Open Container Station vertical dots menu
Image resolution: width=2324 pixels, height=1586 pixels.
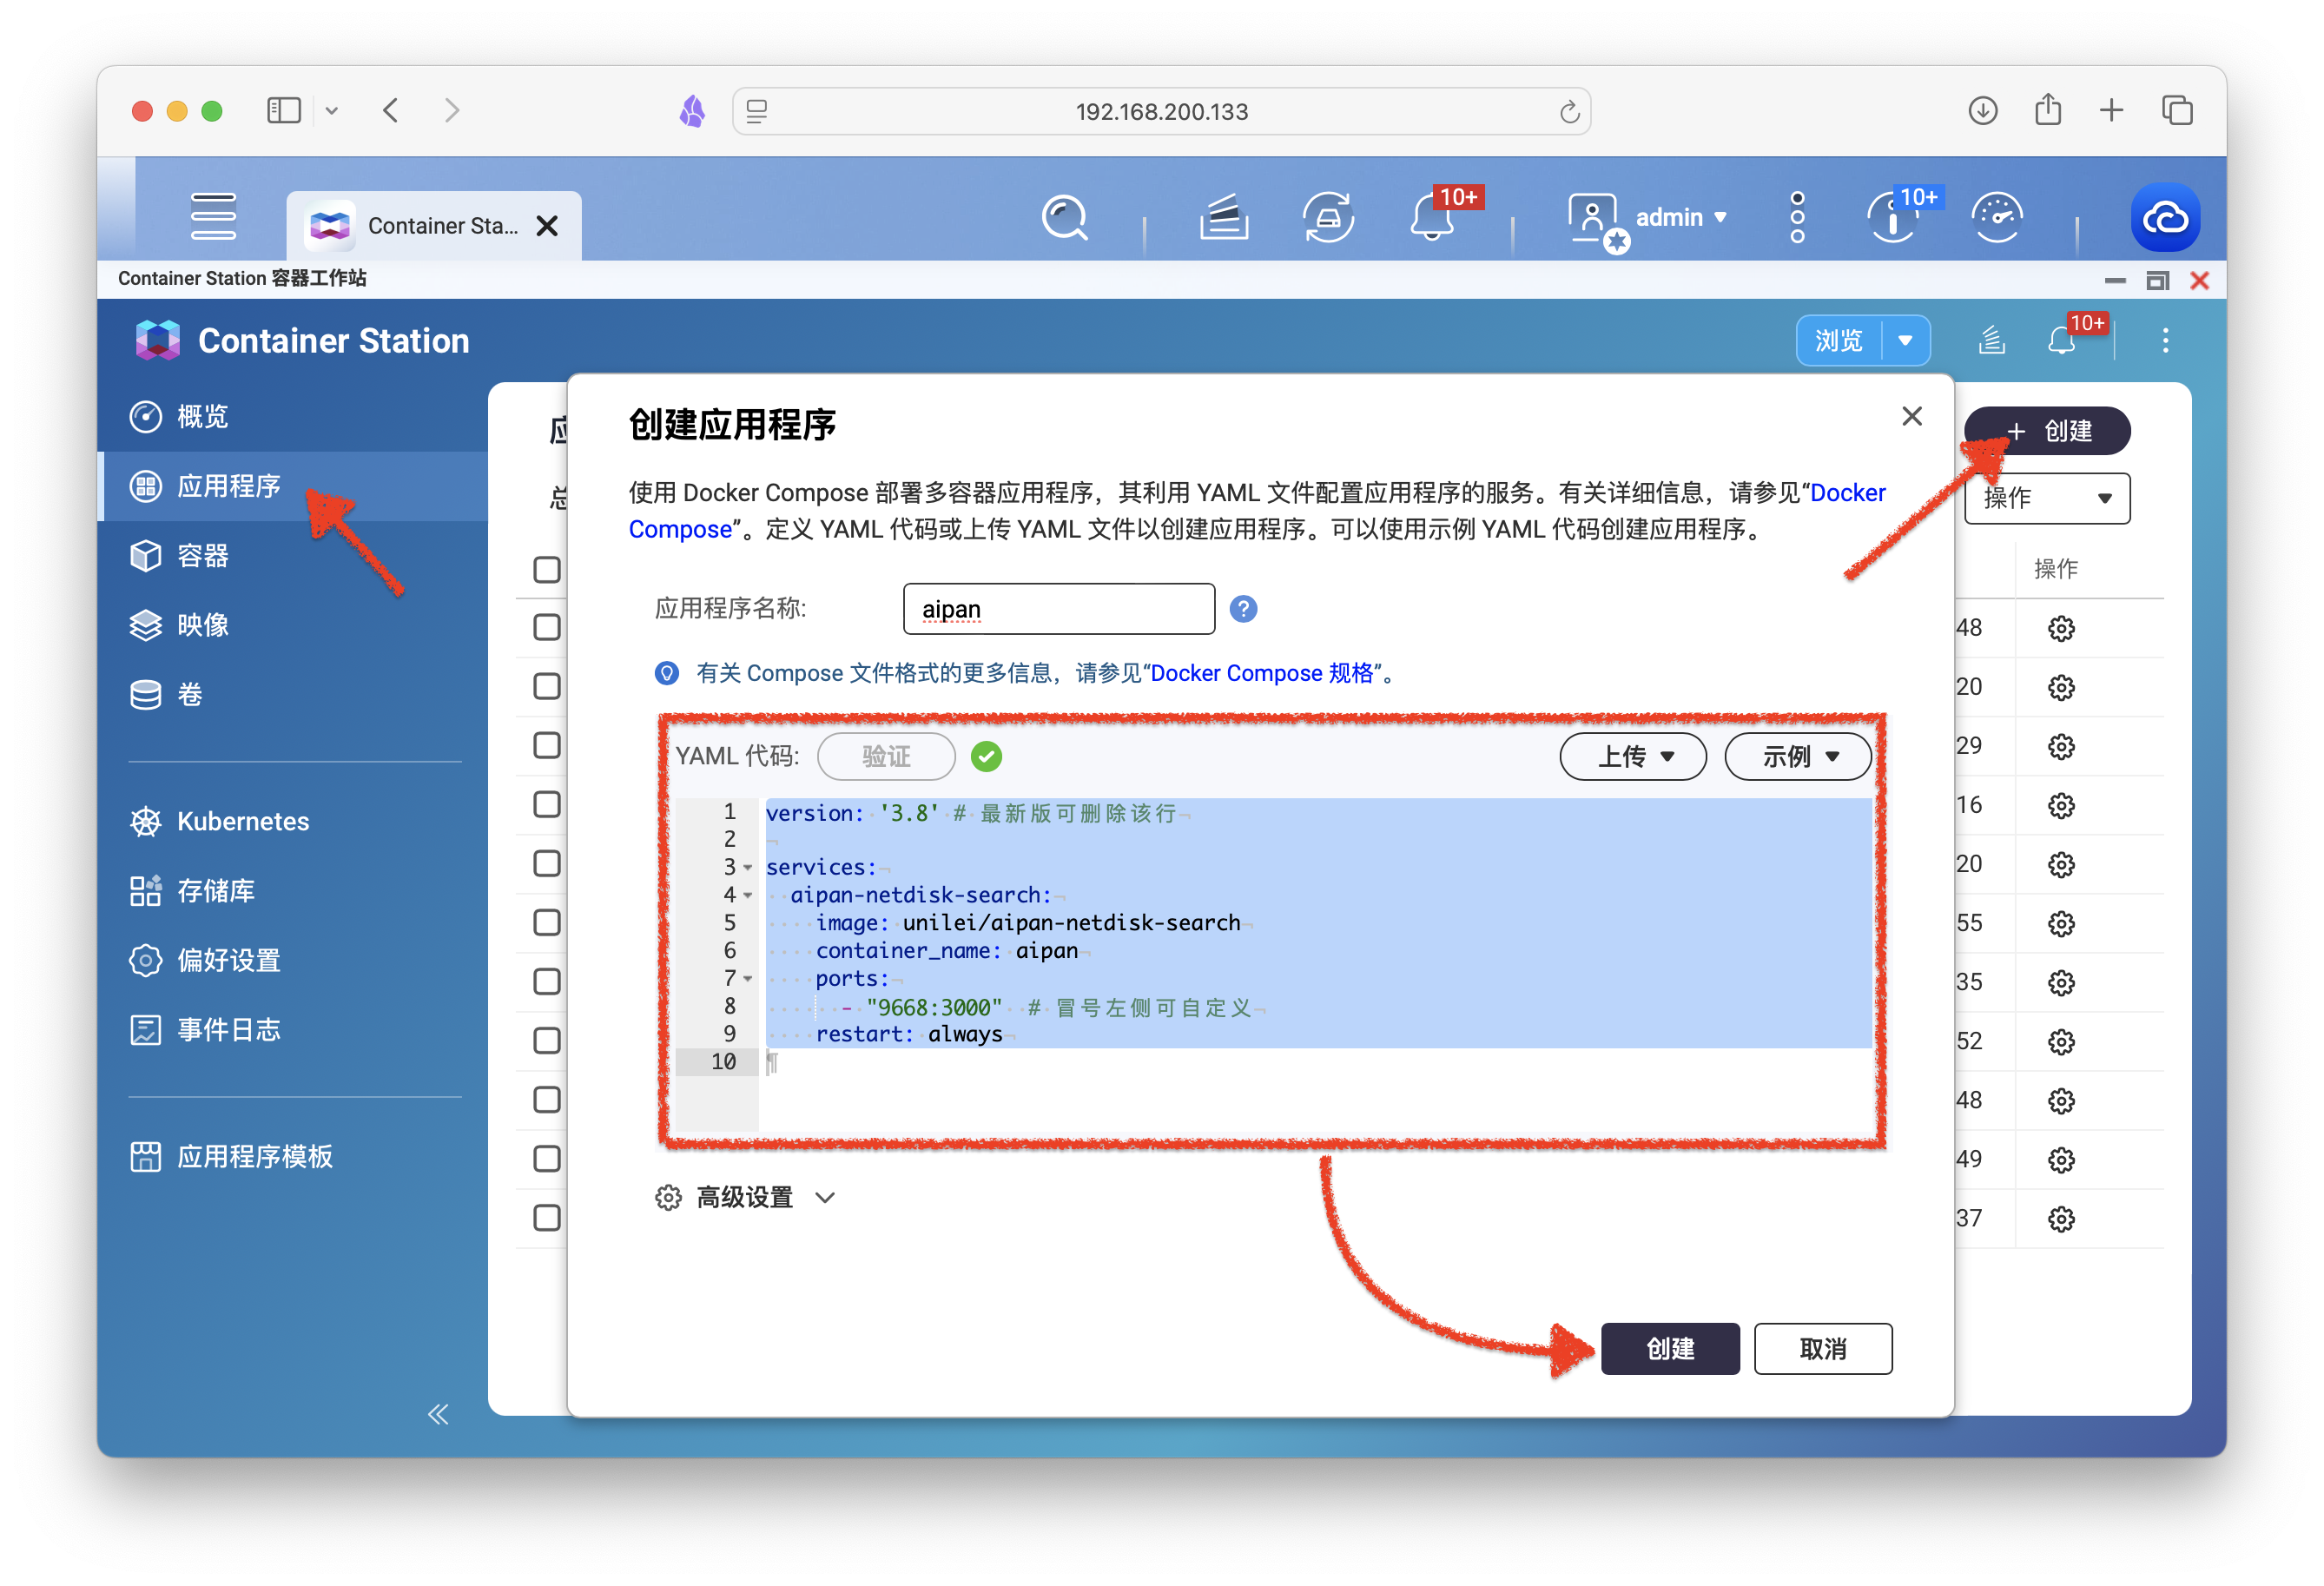click(x=2165, y=341)
